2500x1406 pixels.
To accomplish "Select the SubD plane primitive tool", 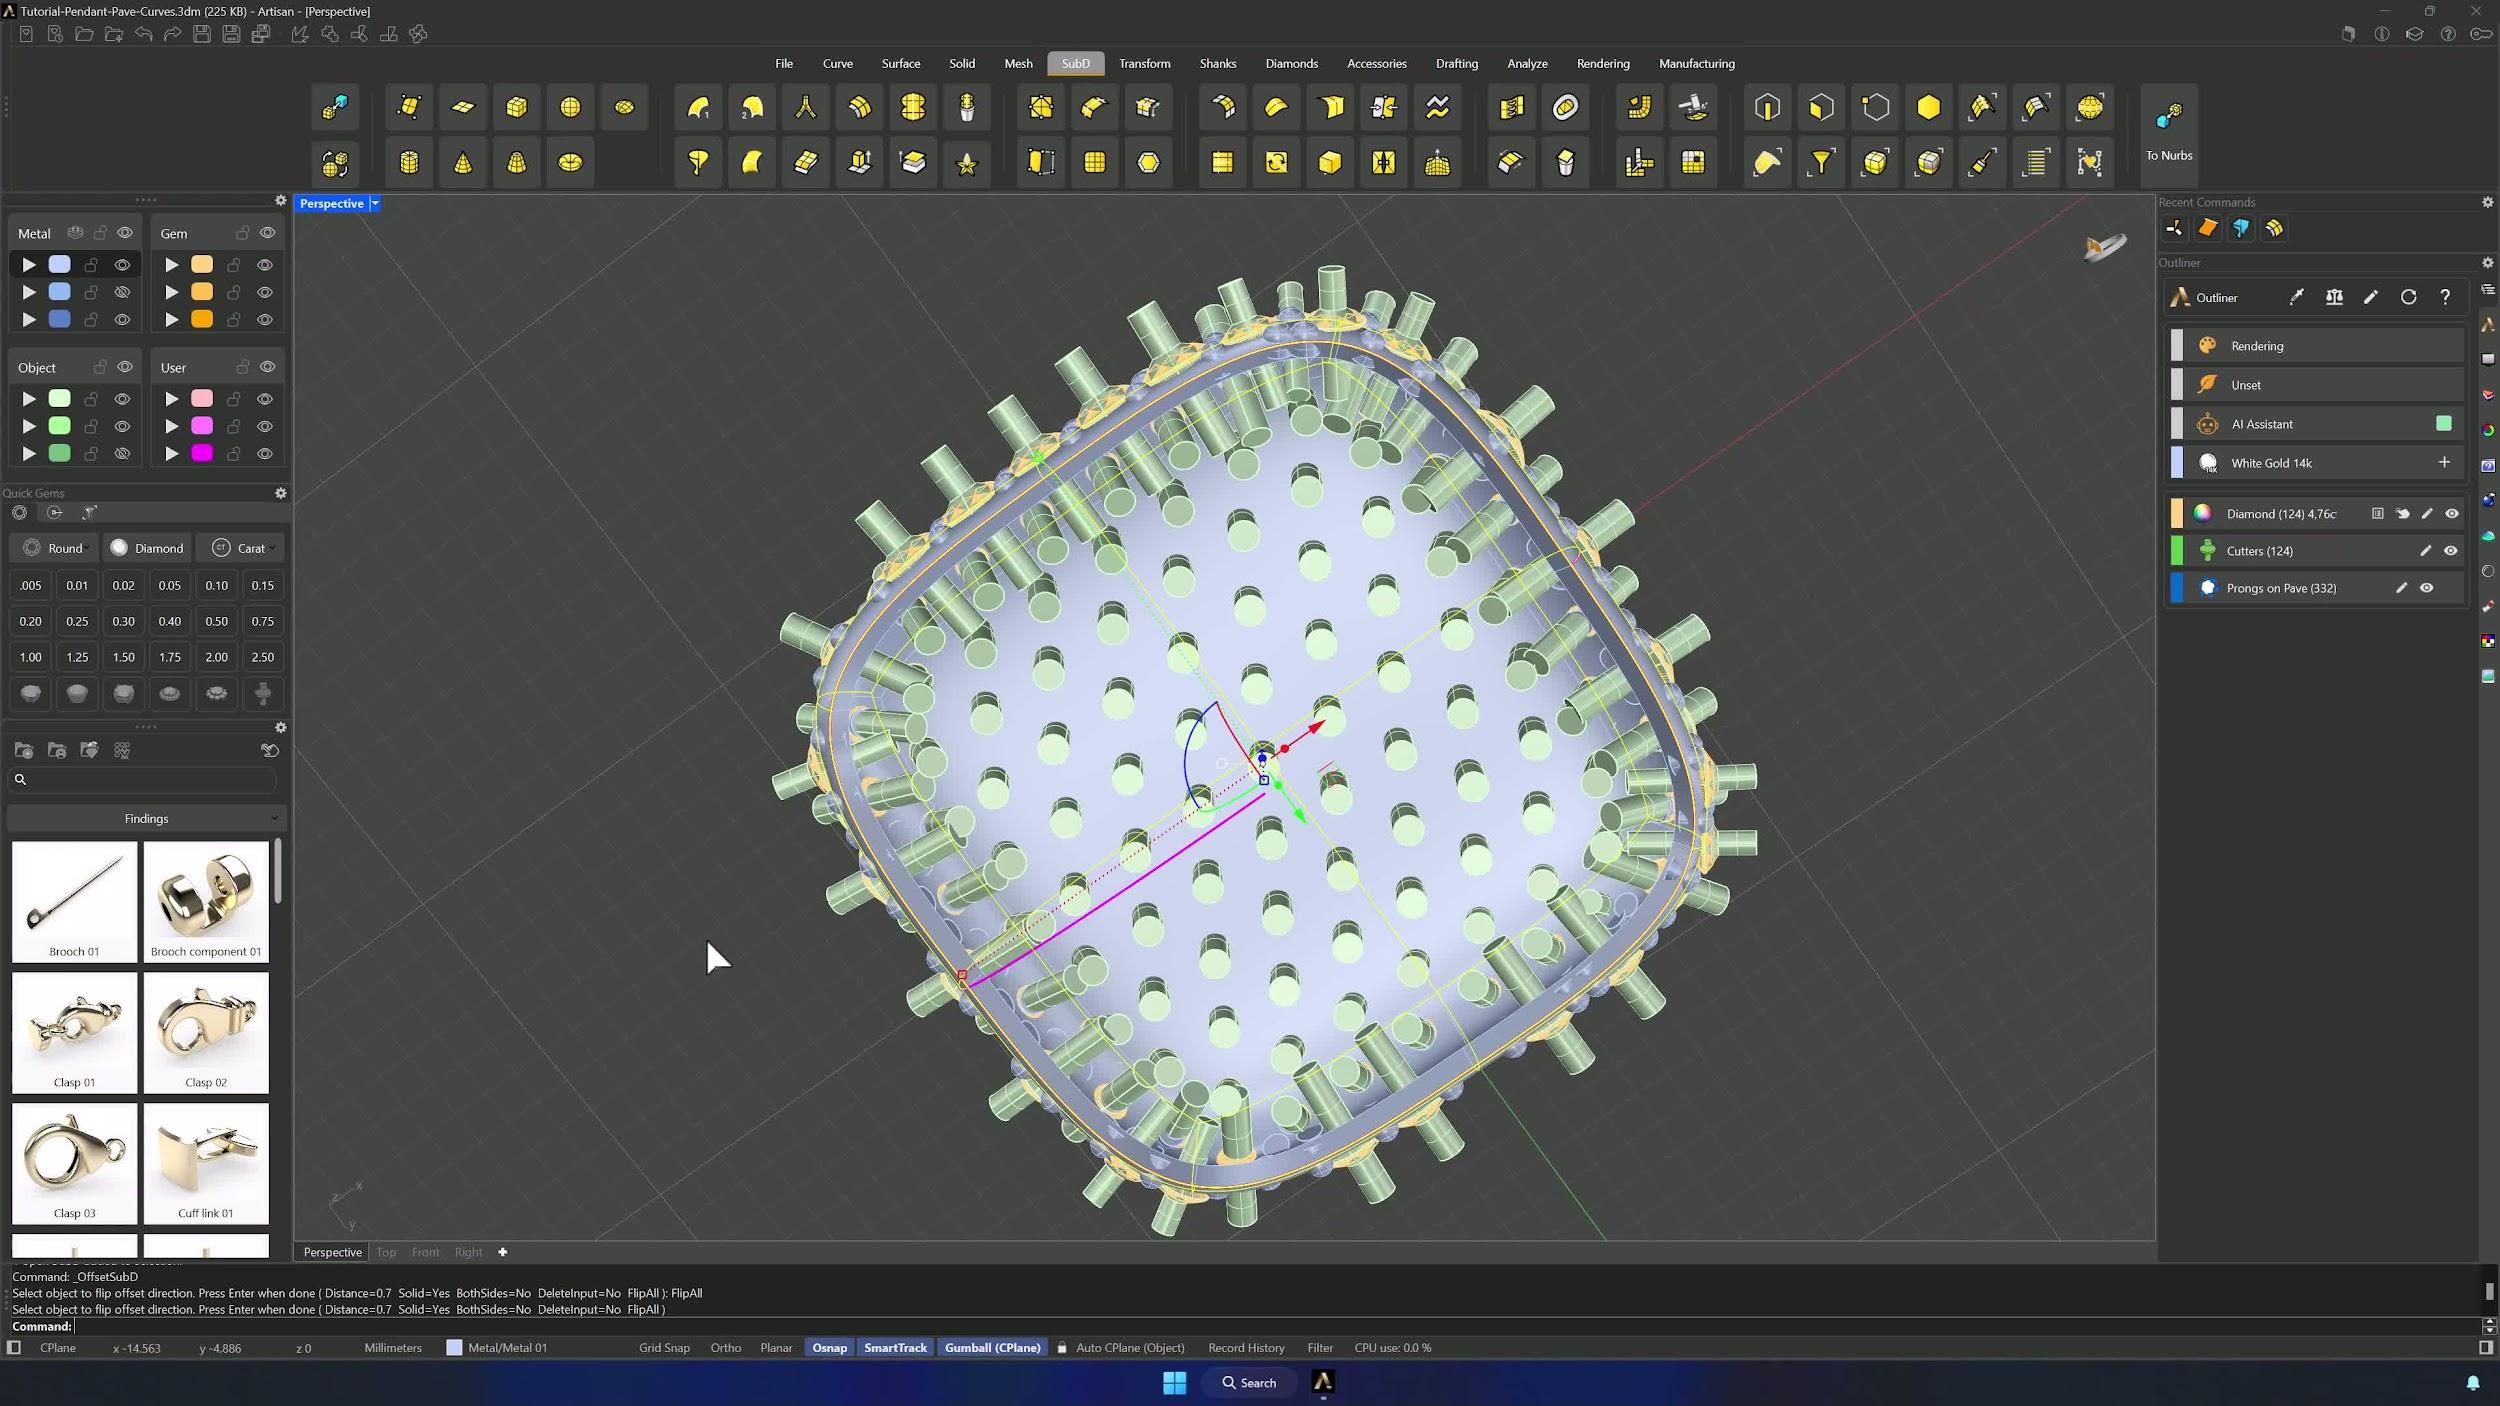I will 463,108.
